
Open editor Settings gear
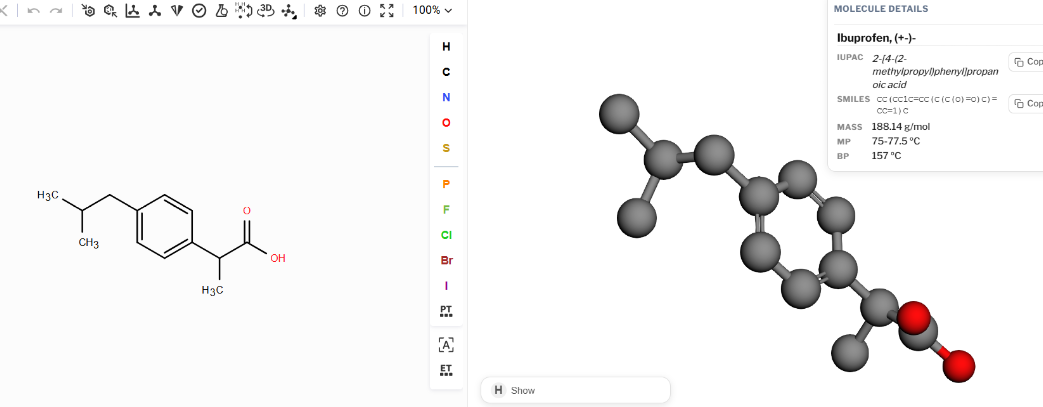[320, 11]
